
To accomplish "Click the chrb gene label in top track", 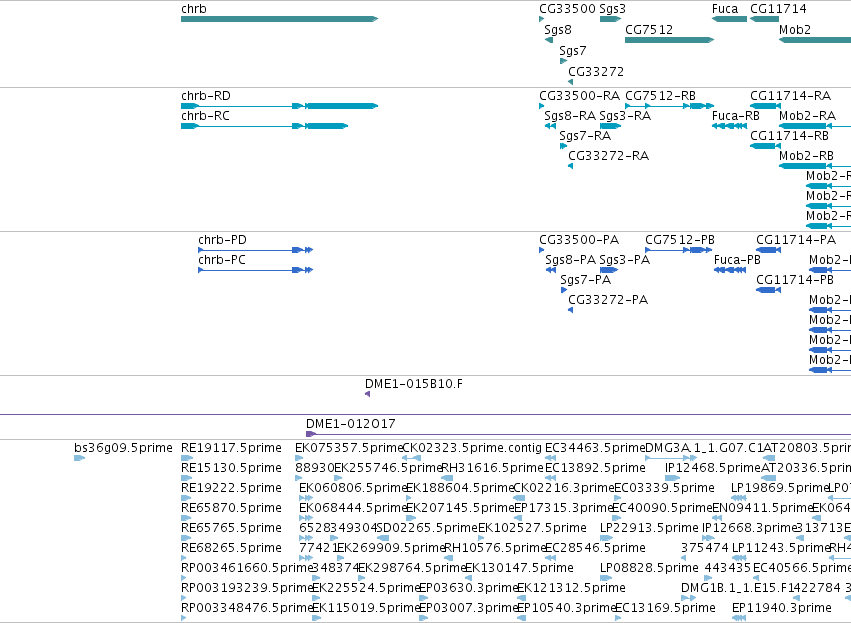I will pos(194,9).
